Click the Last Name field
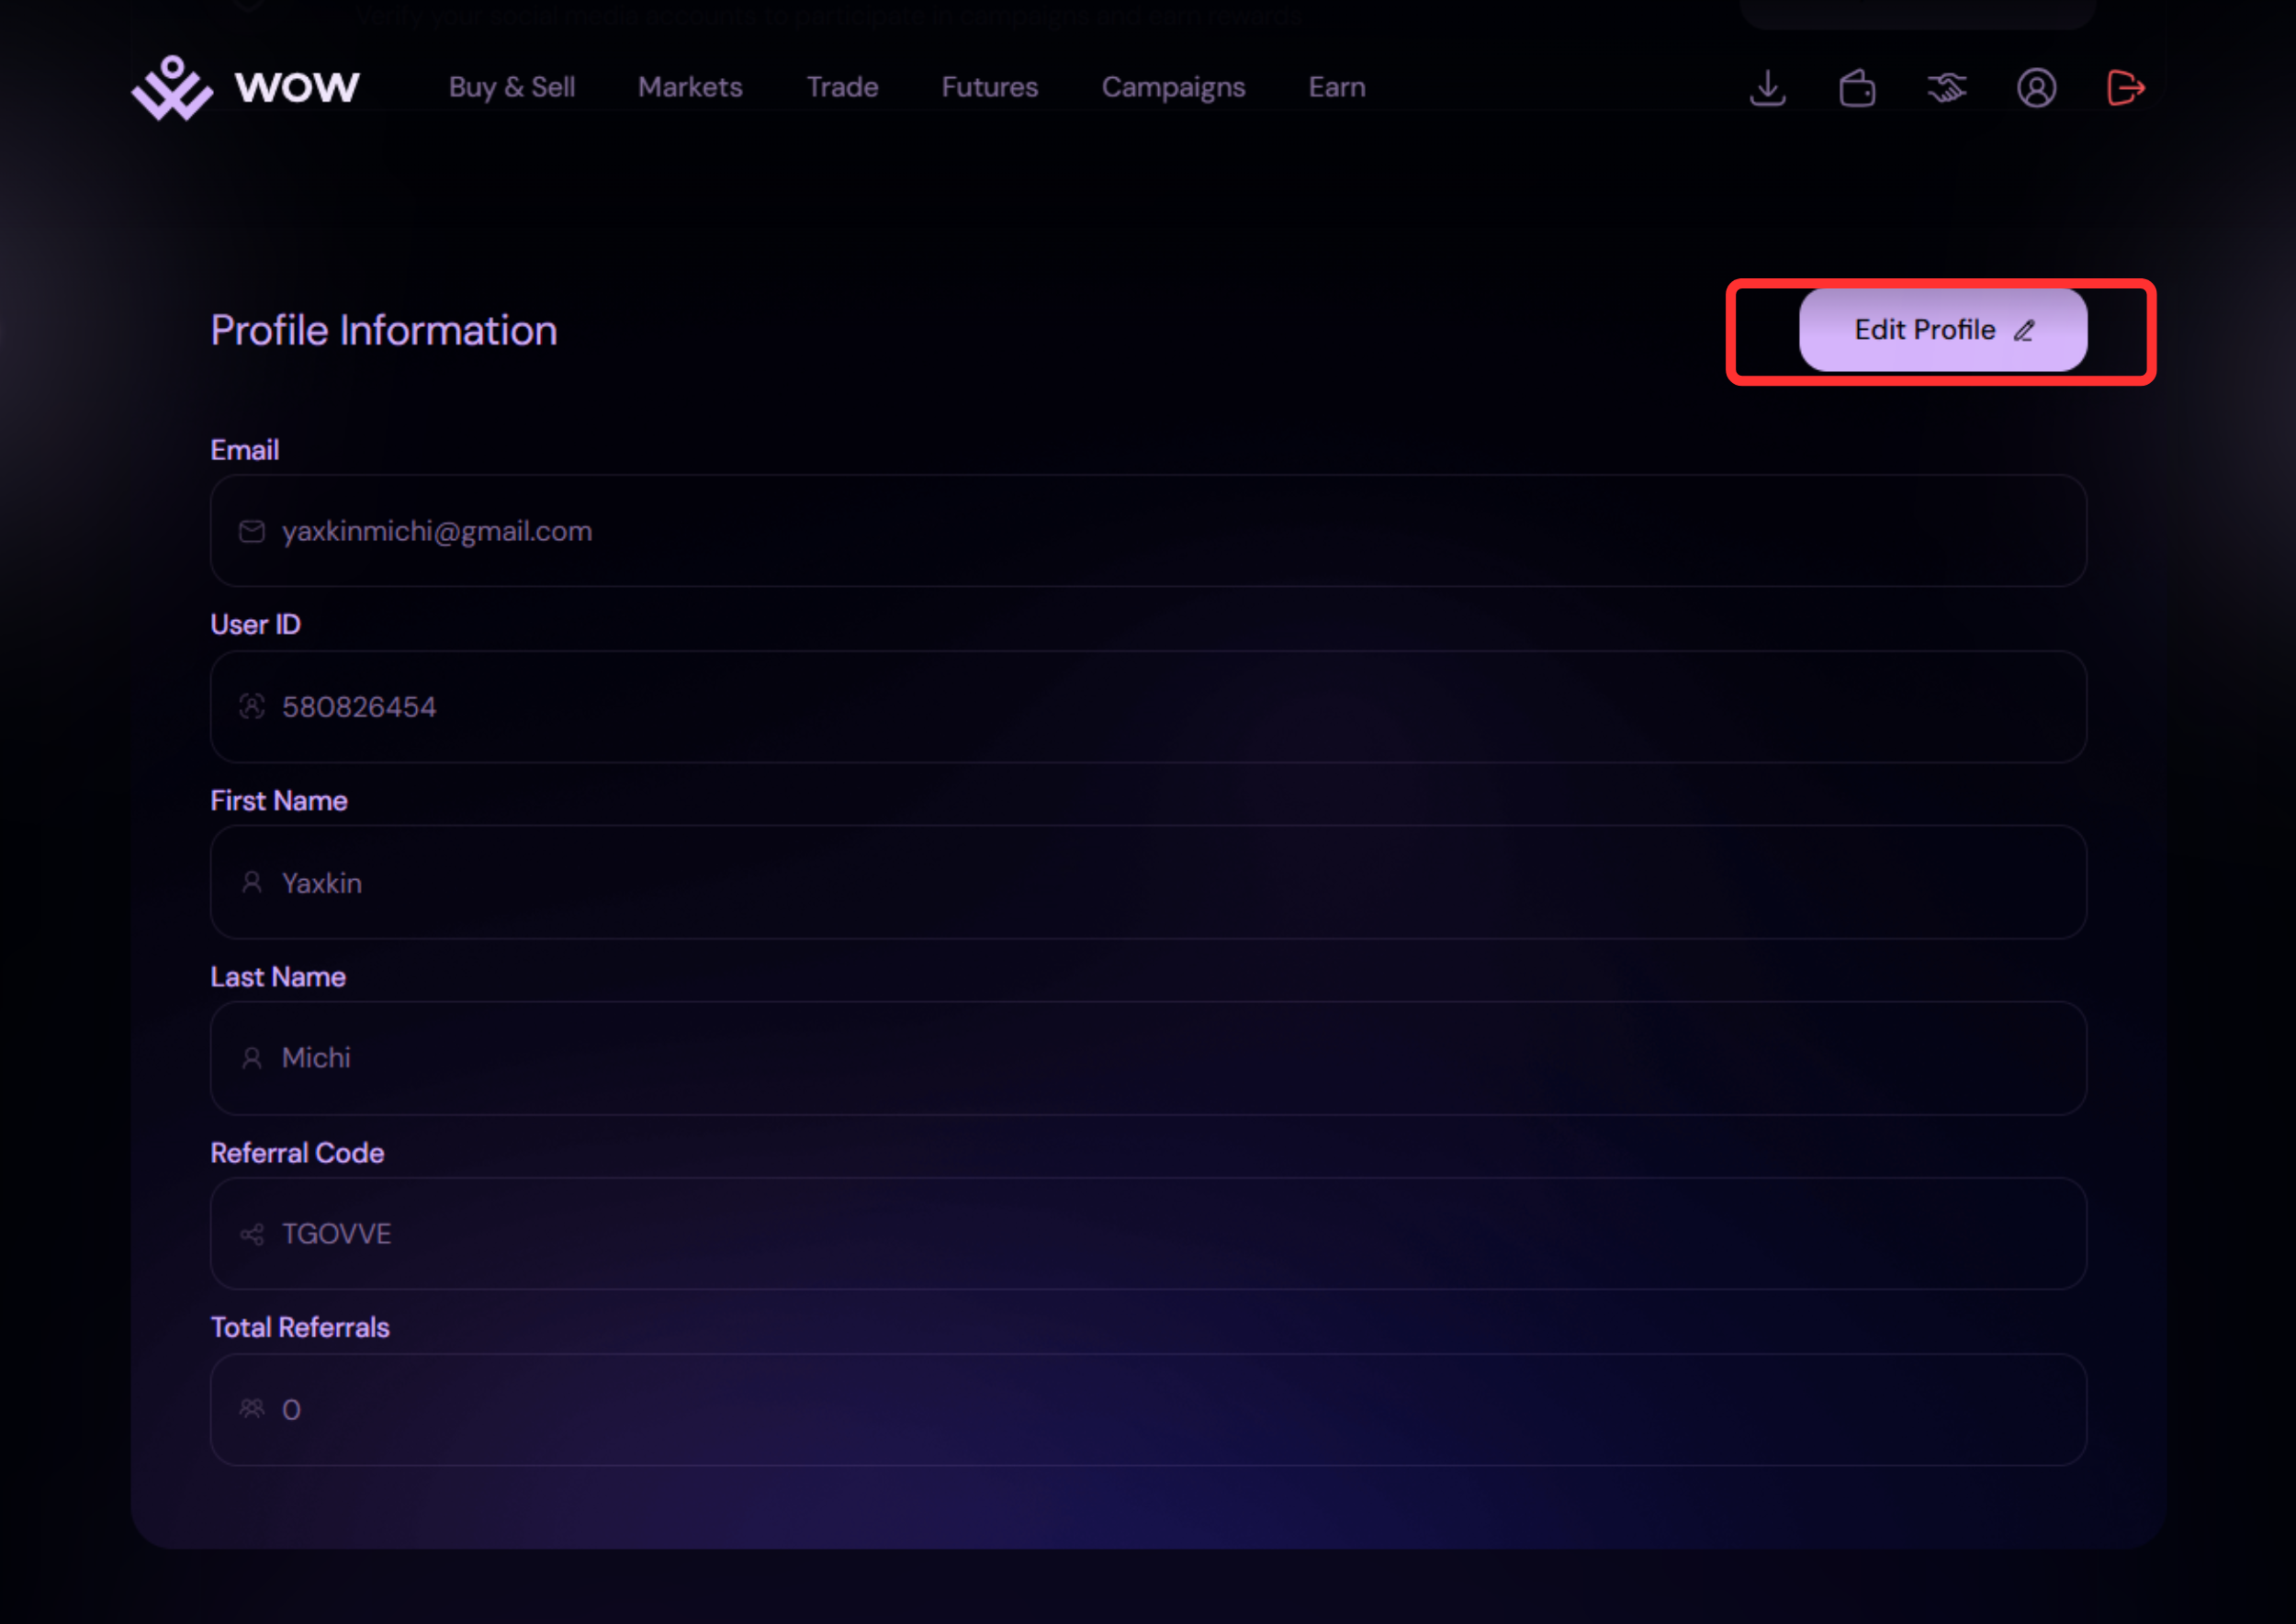Image resolution: width=2296 pixels, height=1624 pixels. pos(1148,1058)
